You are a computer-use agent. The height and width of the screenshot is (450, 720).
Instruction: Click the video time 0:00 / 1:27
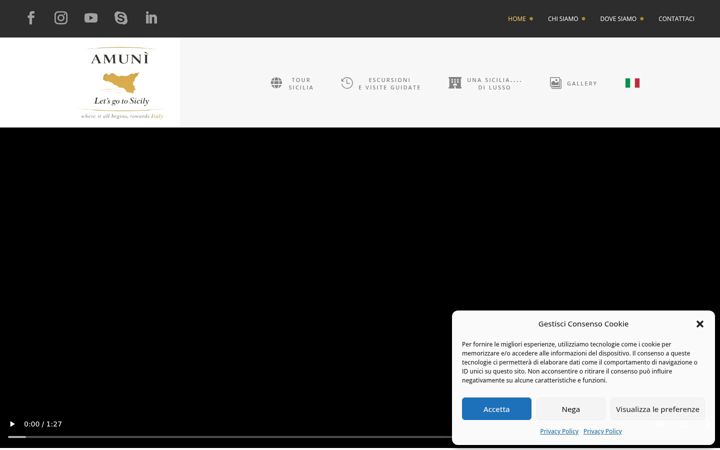[x=43, y=424]
